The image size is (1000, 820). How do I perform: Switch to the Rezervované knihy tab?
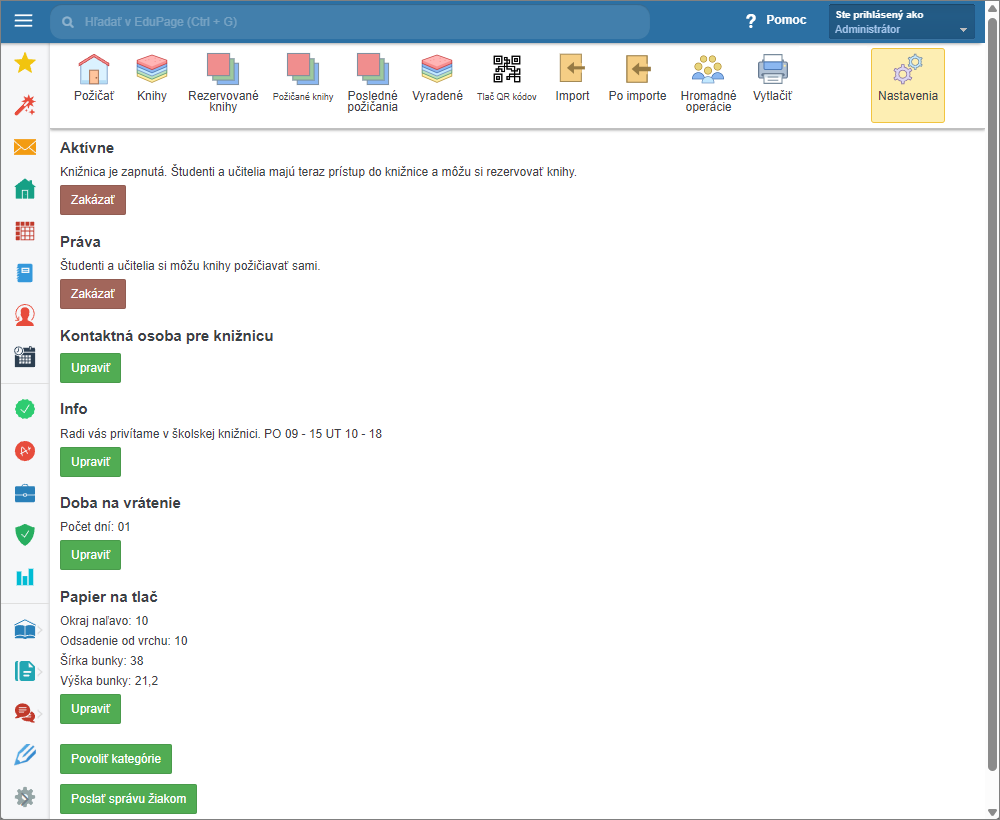click(223, 83)
